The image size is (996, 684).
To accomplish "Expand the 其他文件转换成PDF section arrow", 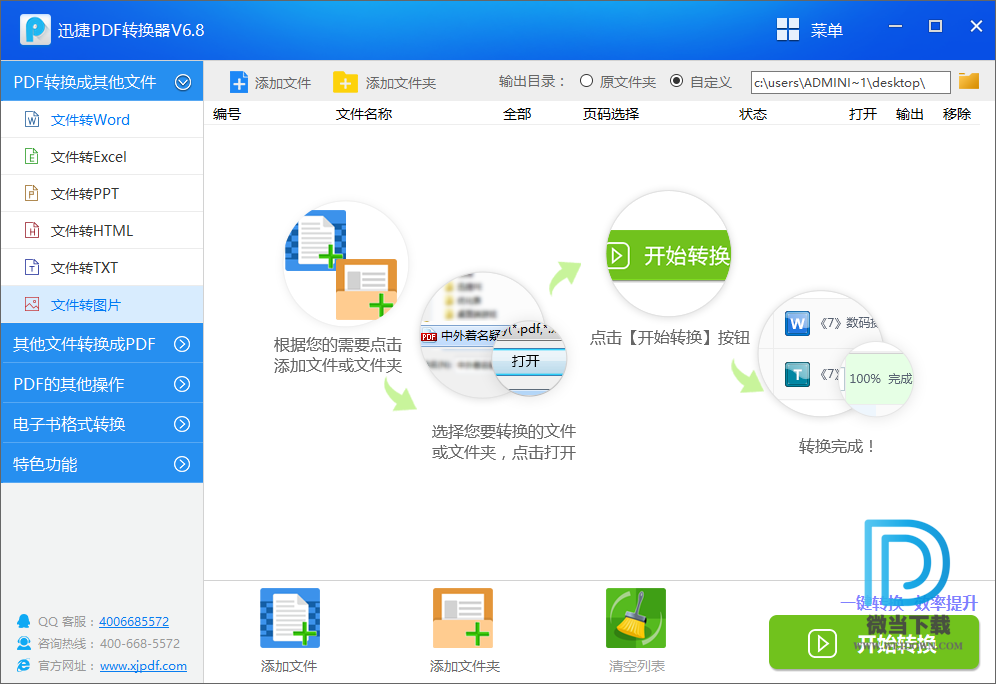I will (x=182, y=344).
